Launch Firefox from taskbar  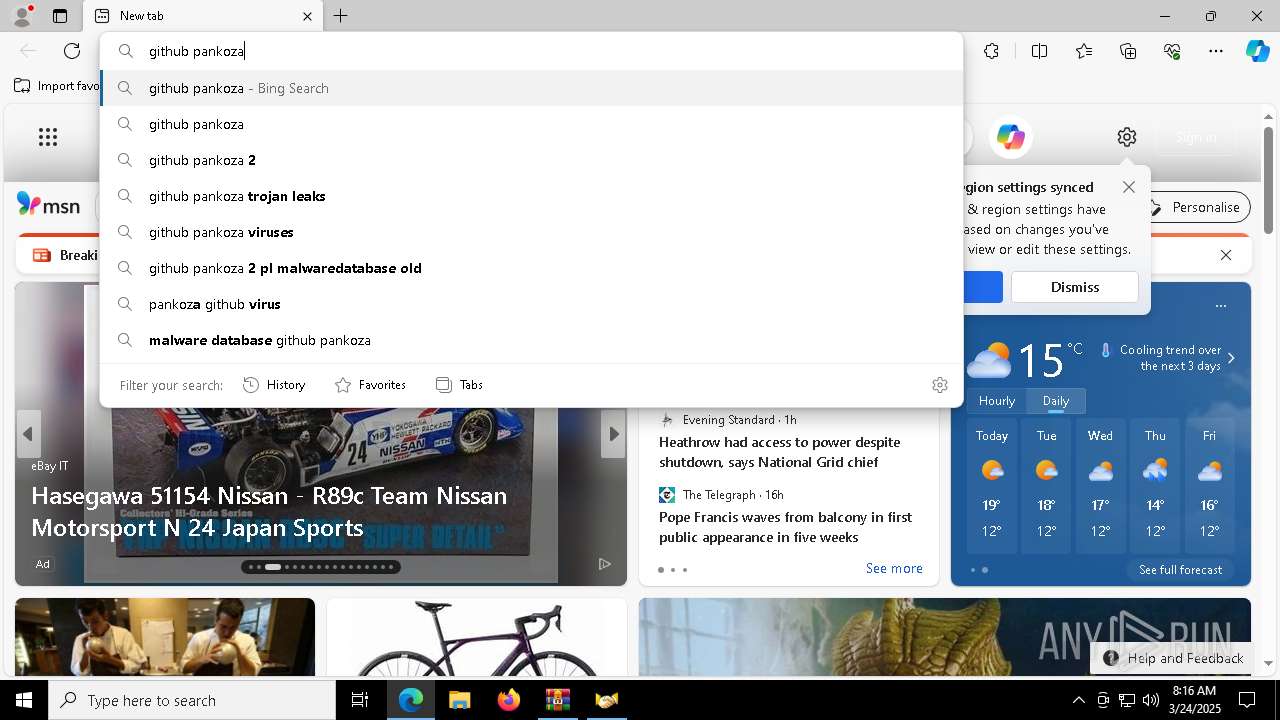(x=508, y=700)
